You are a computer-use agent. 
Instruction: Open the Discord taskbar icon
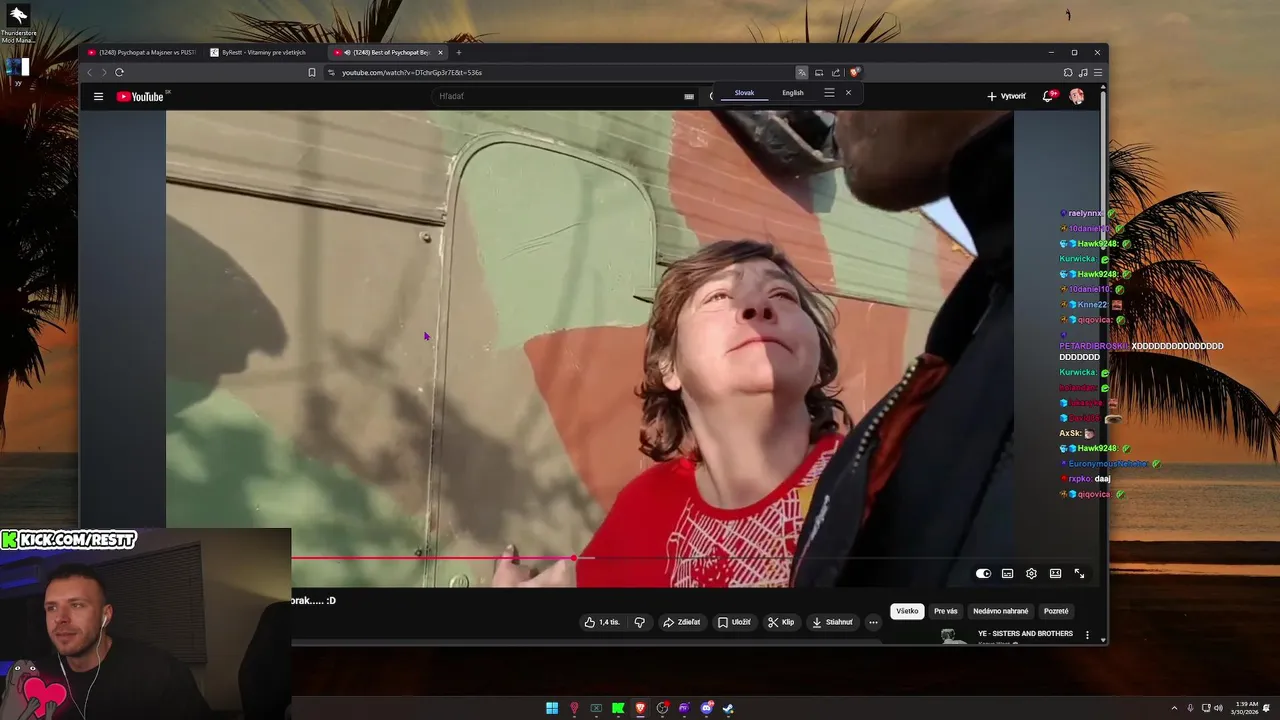[706, 708]
